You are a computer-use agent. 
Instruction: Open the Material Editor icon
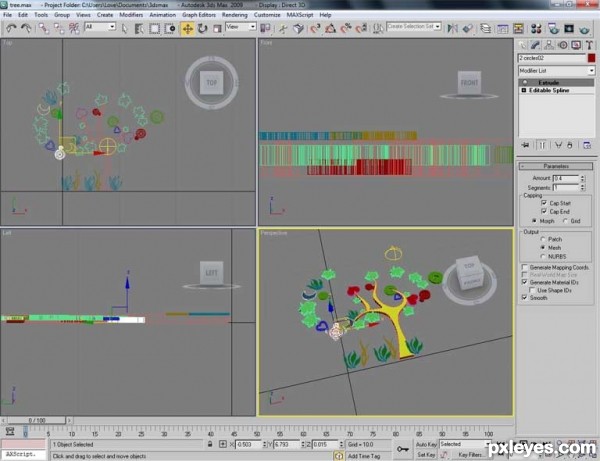(536, 29)
